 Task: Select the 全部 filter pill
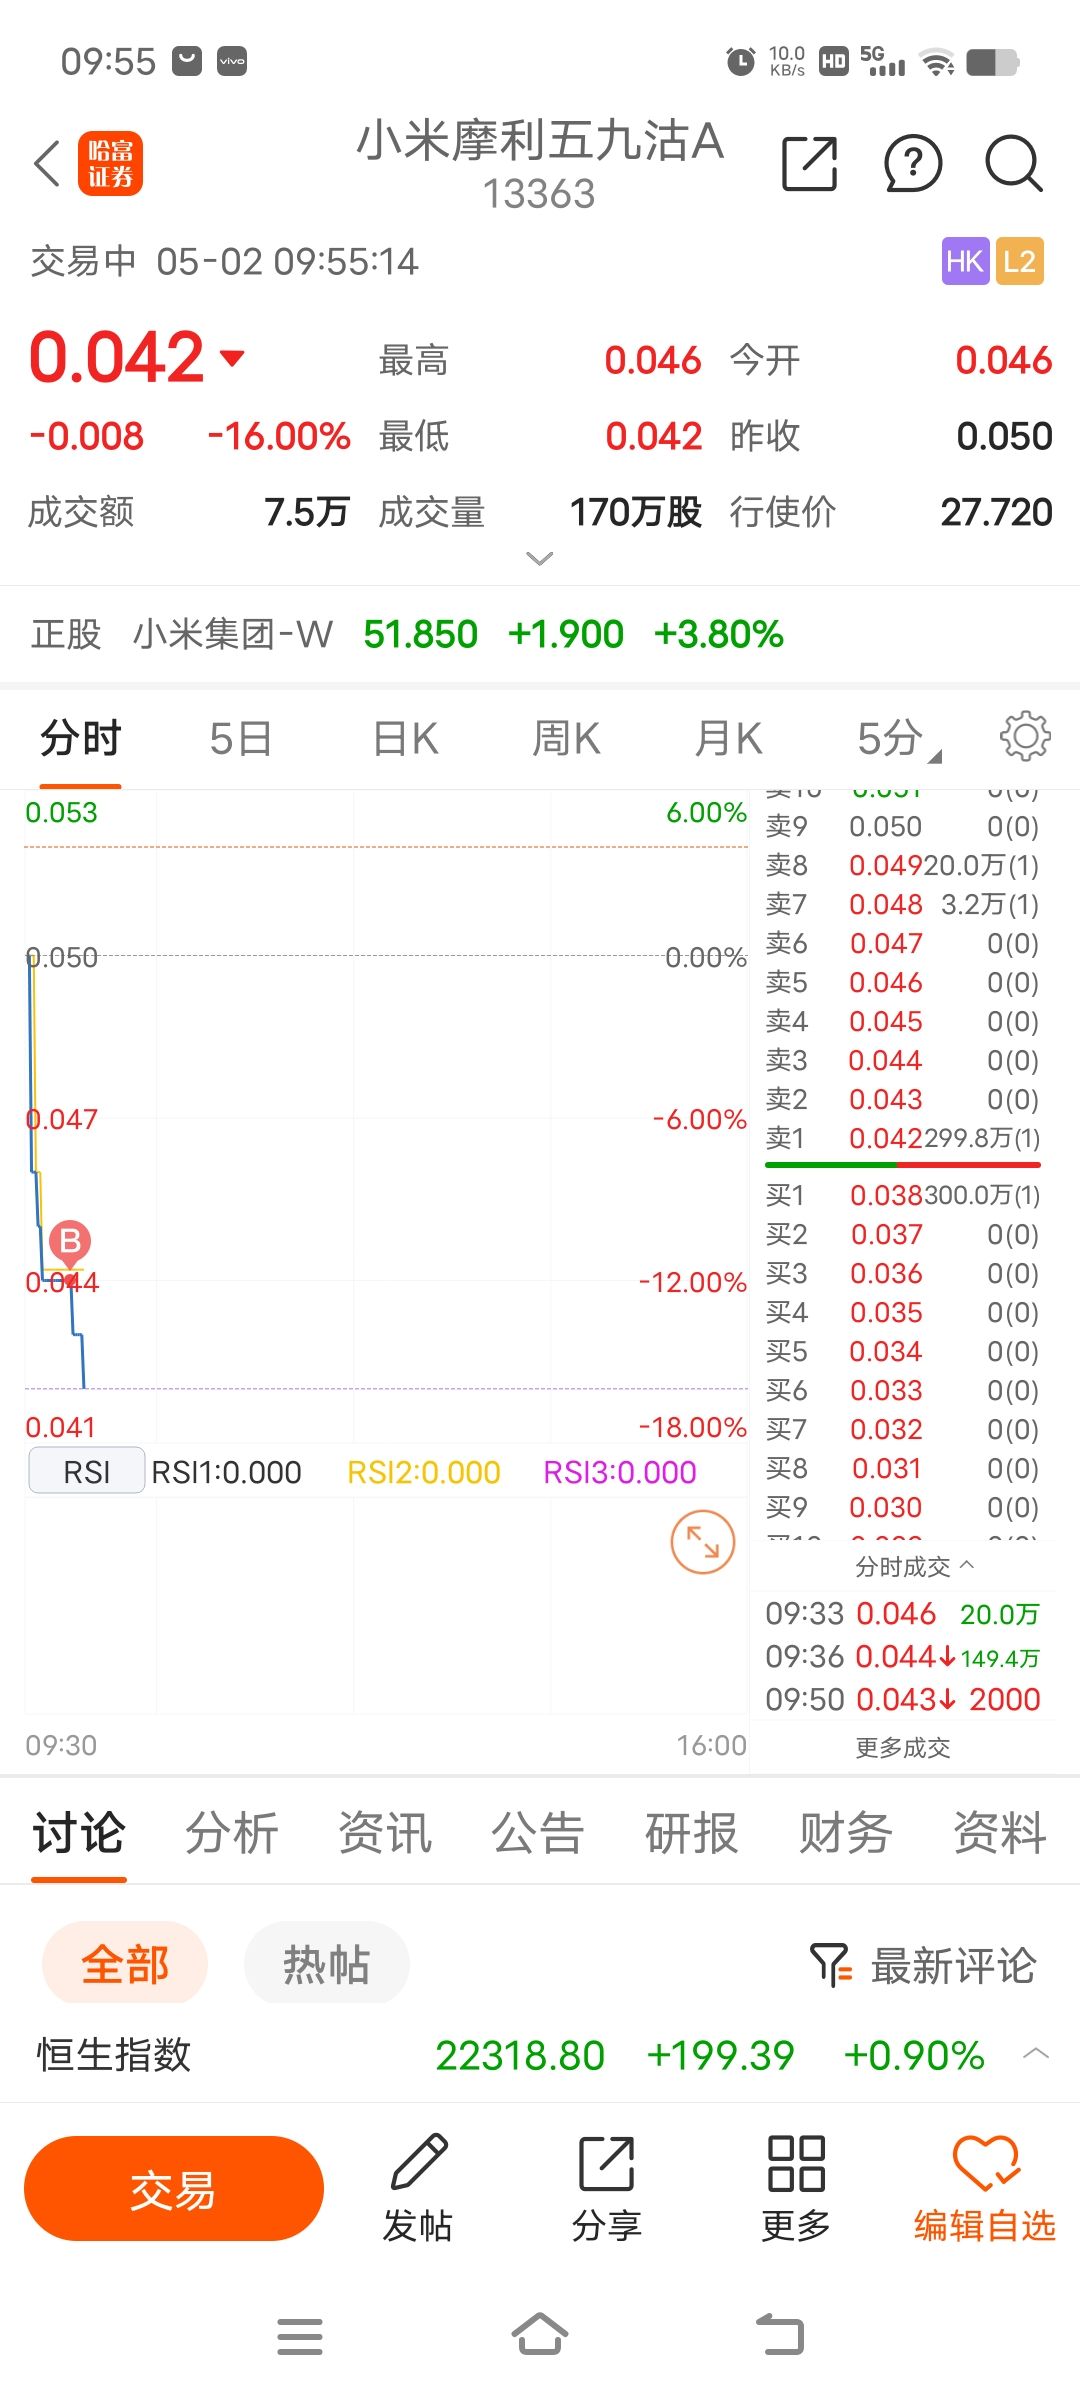pos(125,1963)
